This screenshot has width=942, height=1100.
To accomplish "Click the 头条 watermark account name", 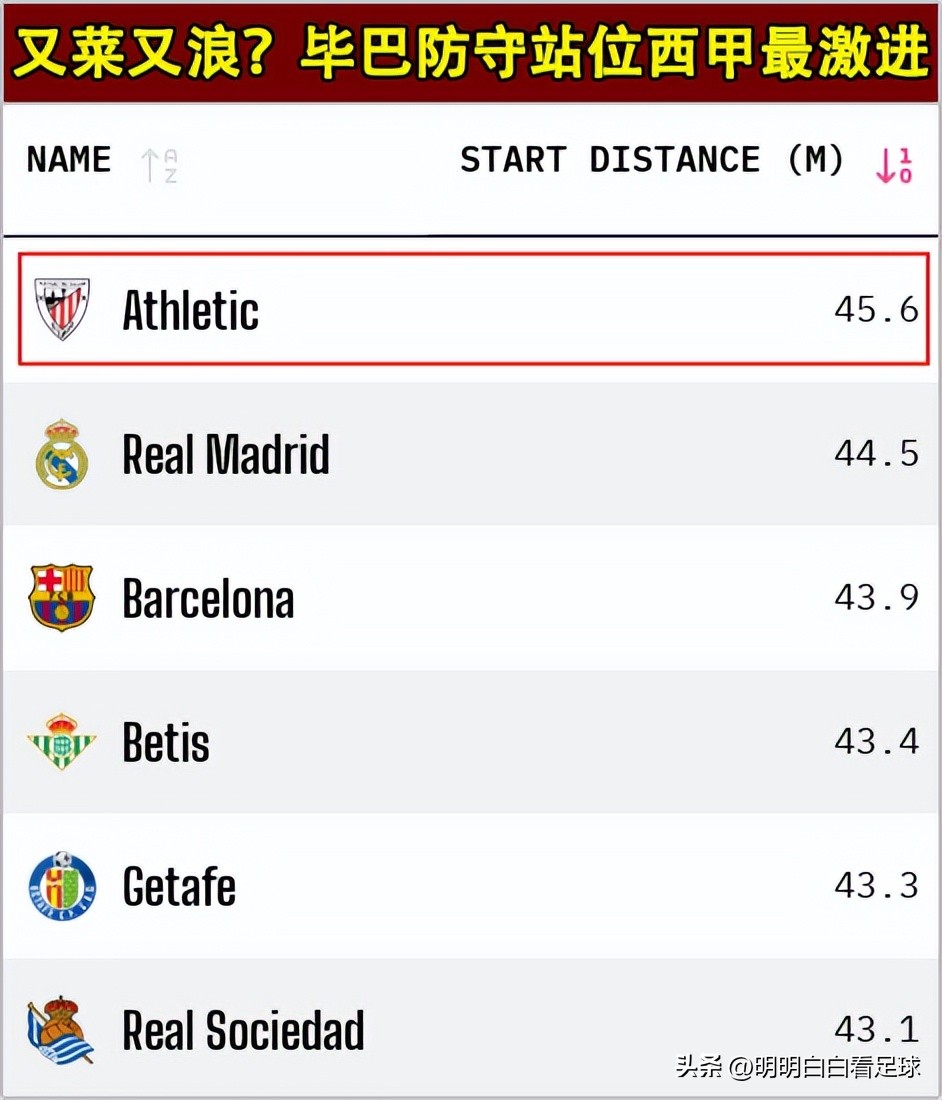I will [798, 1066].
